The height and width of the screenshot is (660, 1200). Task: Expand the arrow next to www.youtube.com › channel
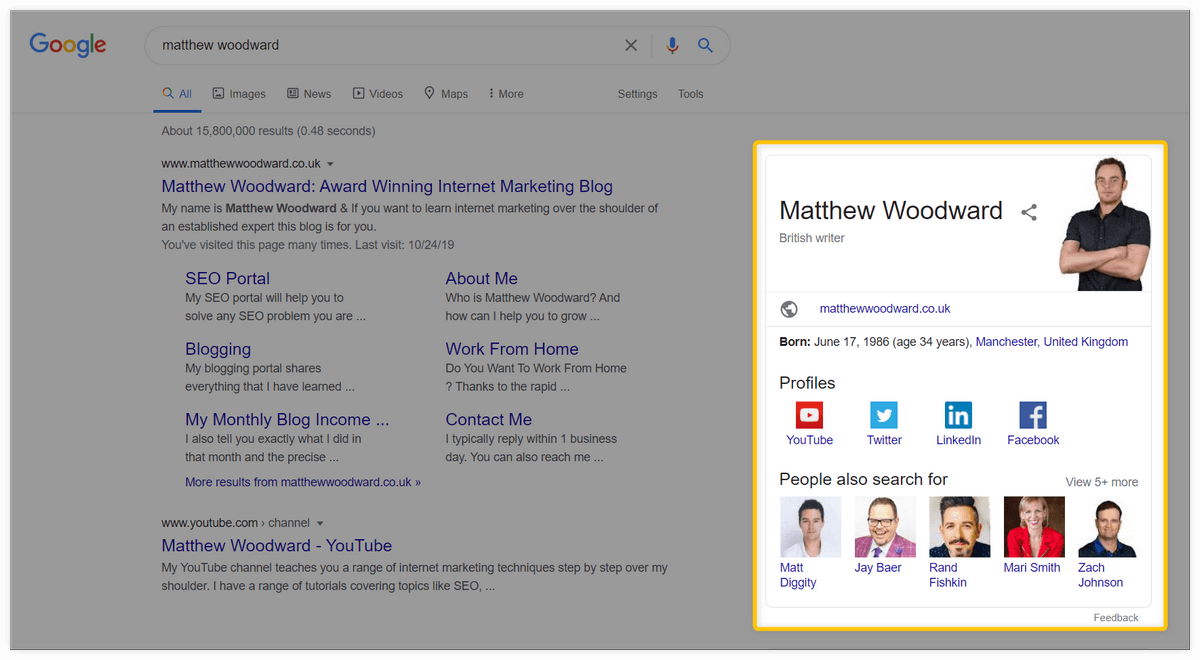(x=320, y=523)
